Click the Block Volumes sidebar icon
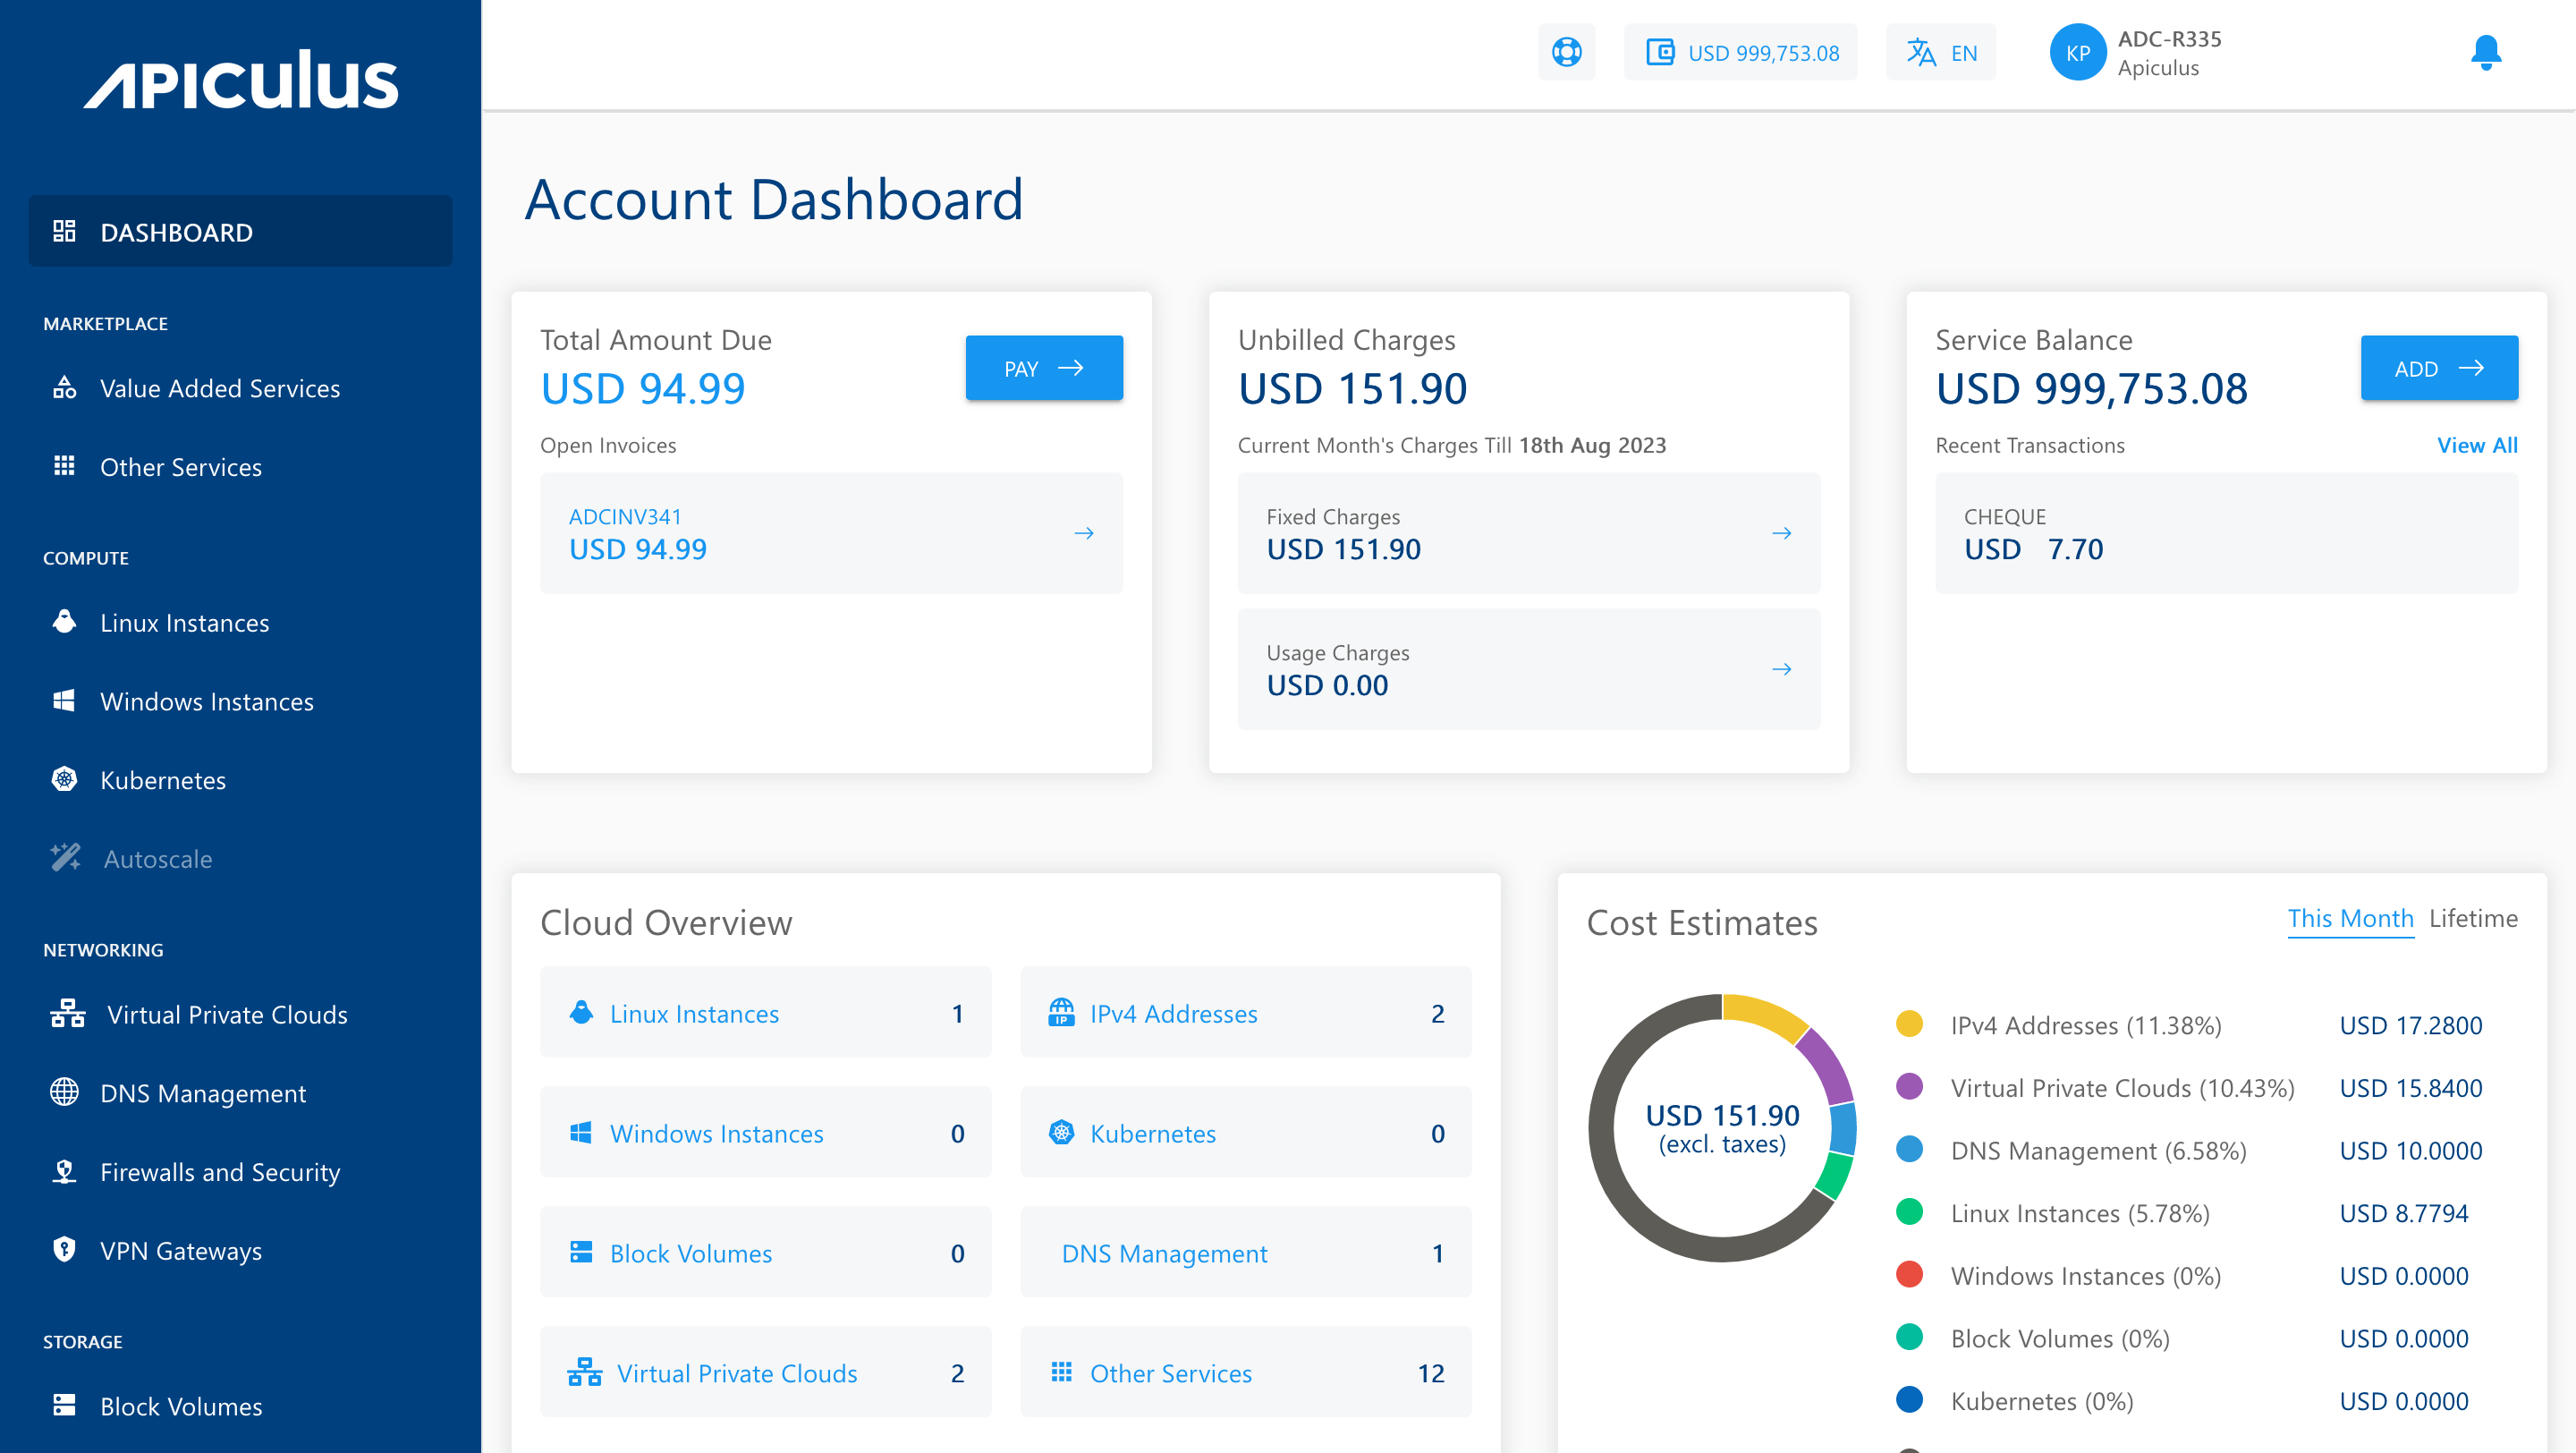This screenshot has width=2576, height=1453. click(64, 1405)
